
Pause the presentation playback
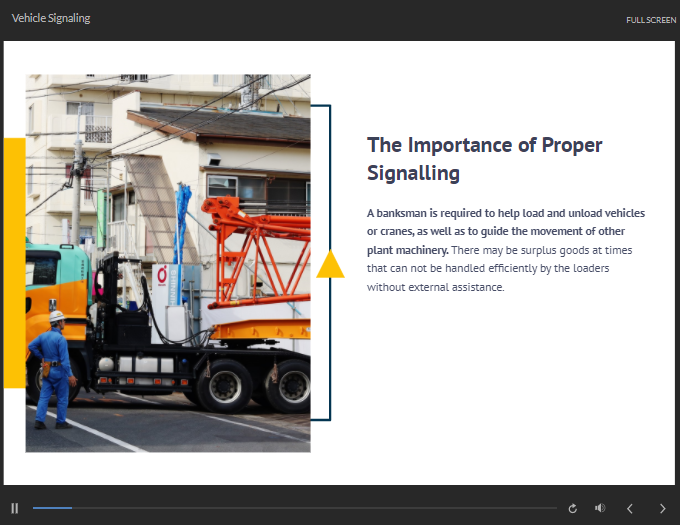(15, 508)
